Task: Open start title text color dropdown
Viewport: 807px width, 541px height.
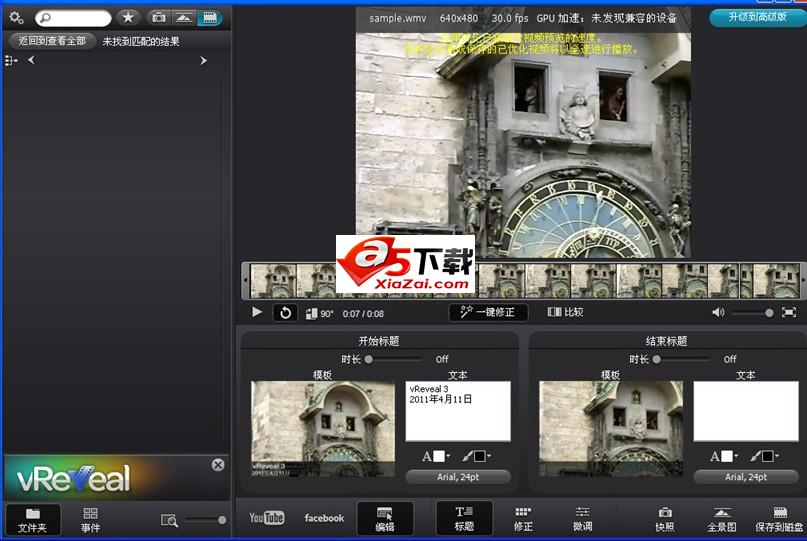Action: [436, 456]
